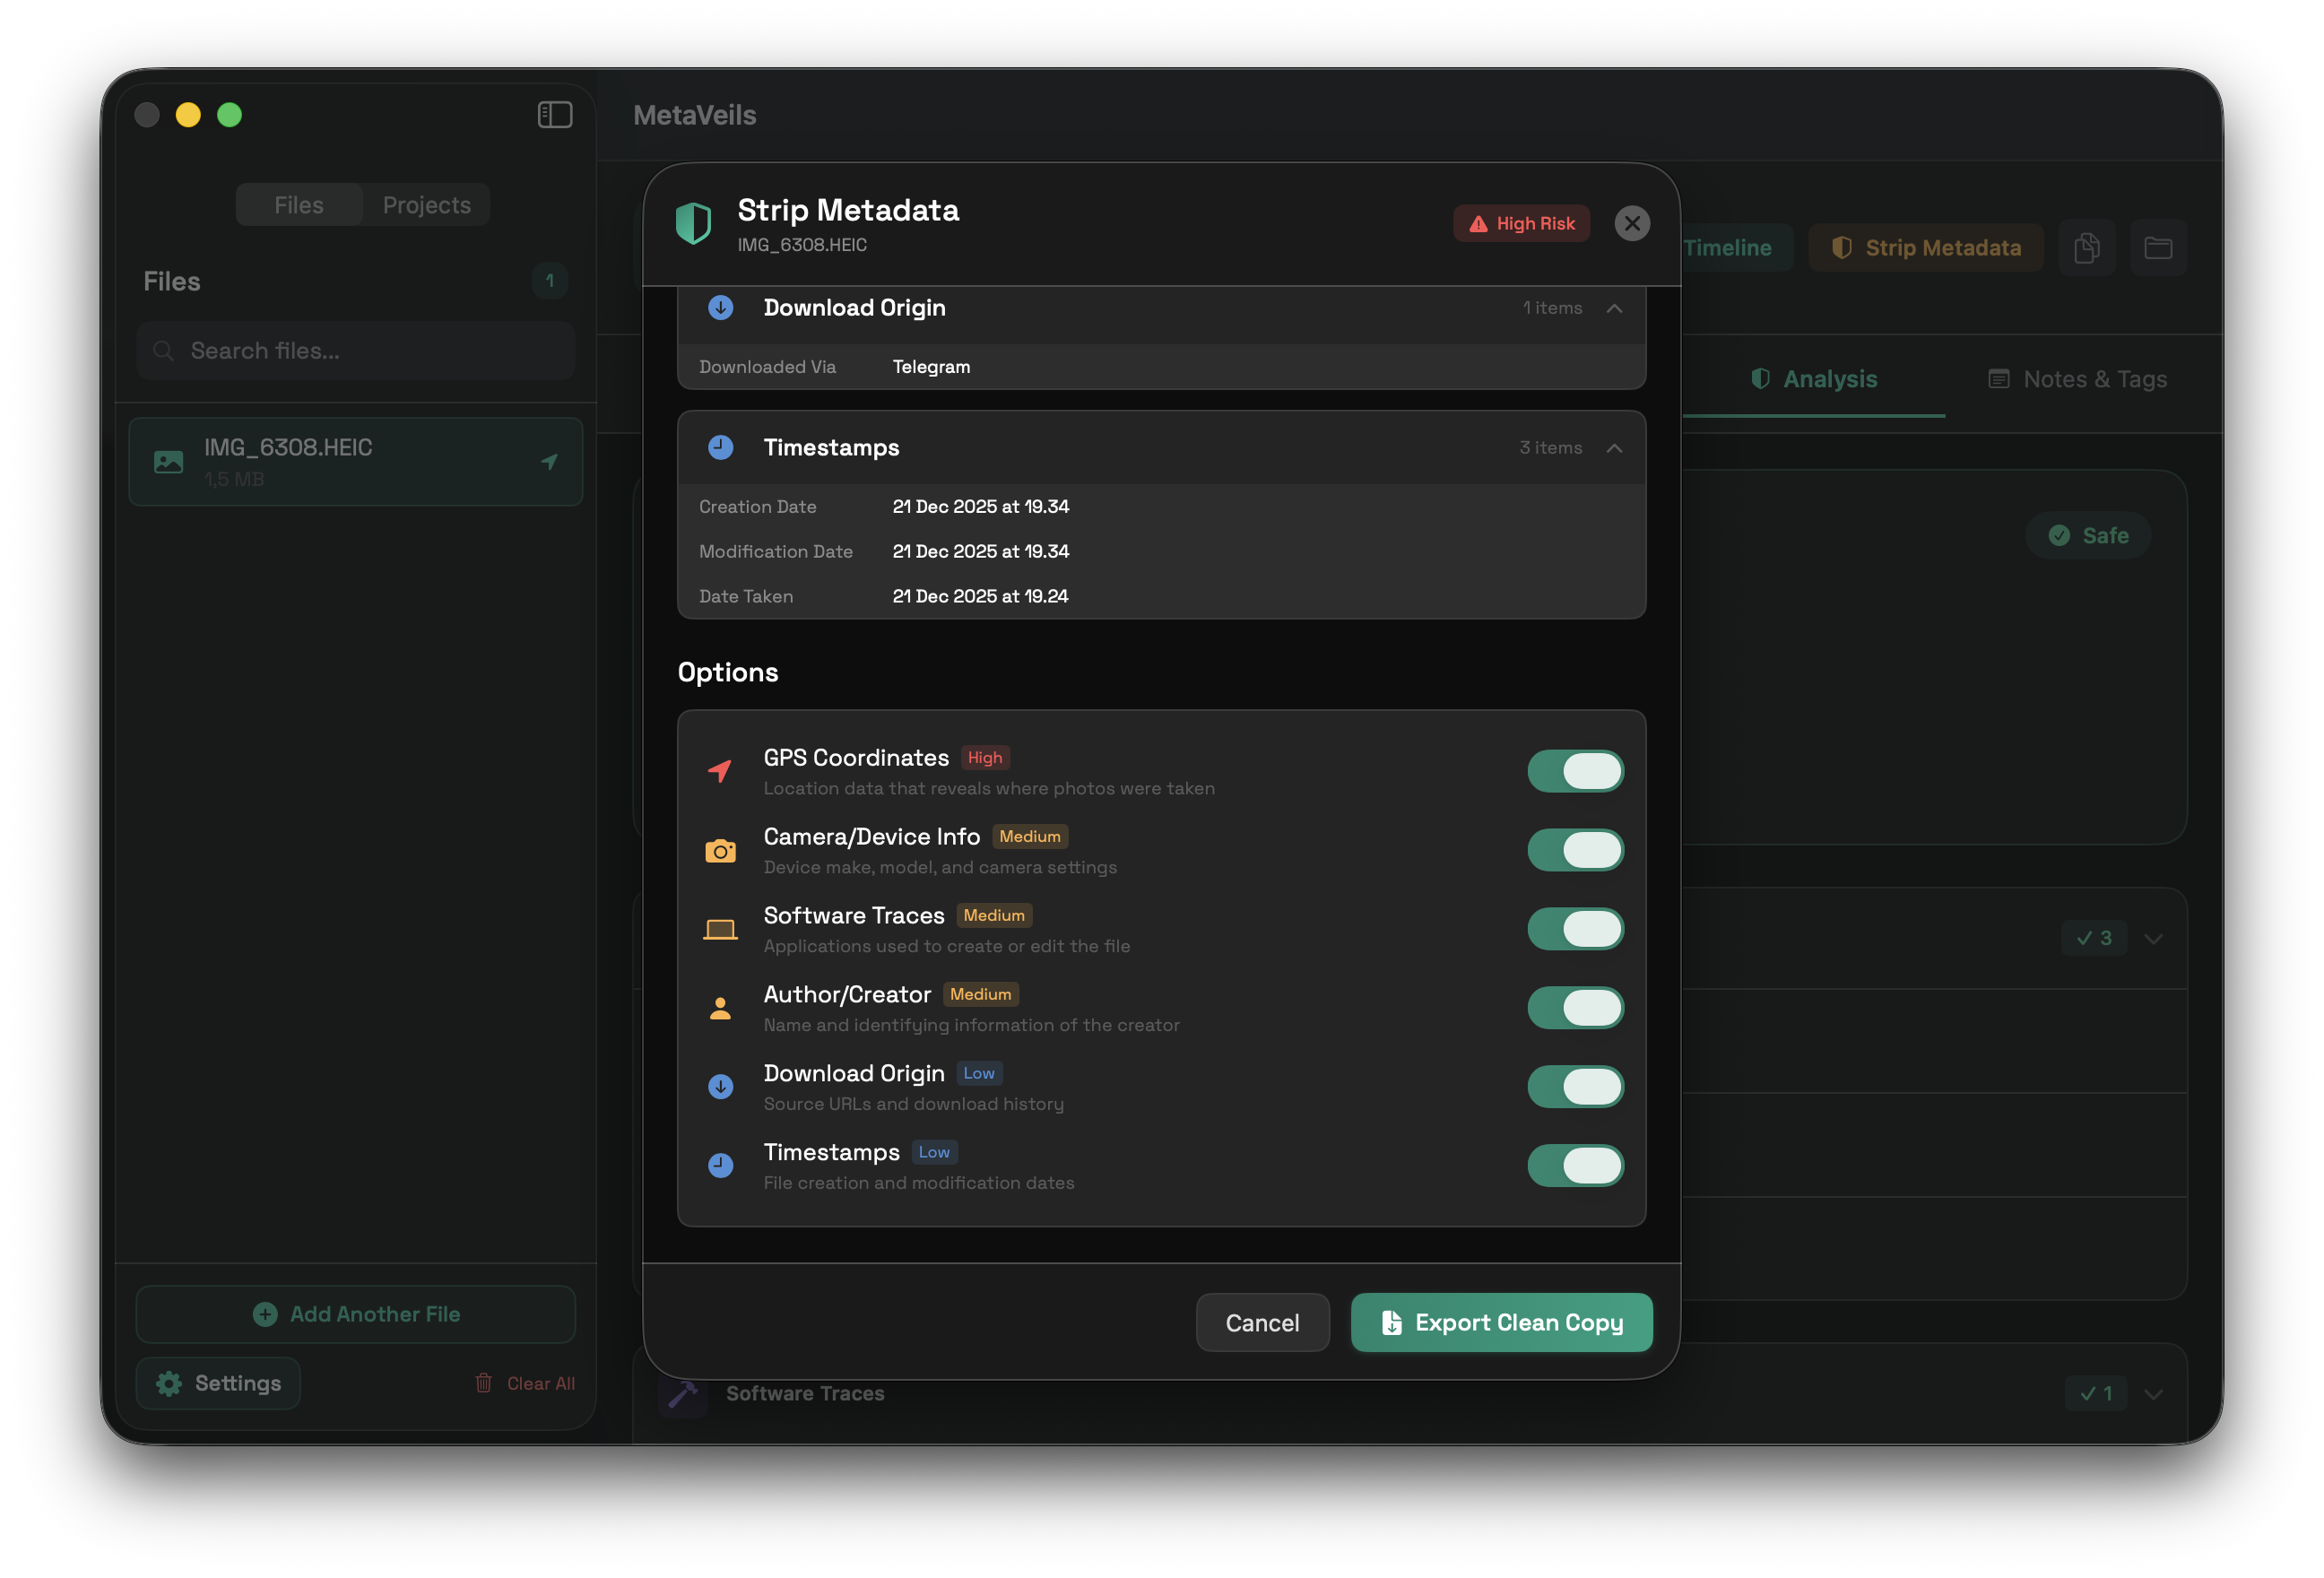The height and width of the screenshot is (1578, 2324).
Task: Open the Notes & Tags tab
Action: click(2078, 379)
